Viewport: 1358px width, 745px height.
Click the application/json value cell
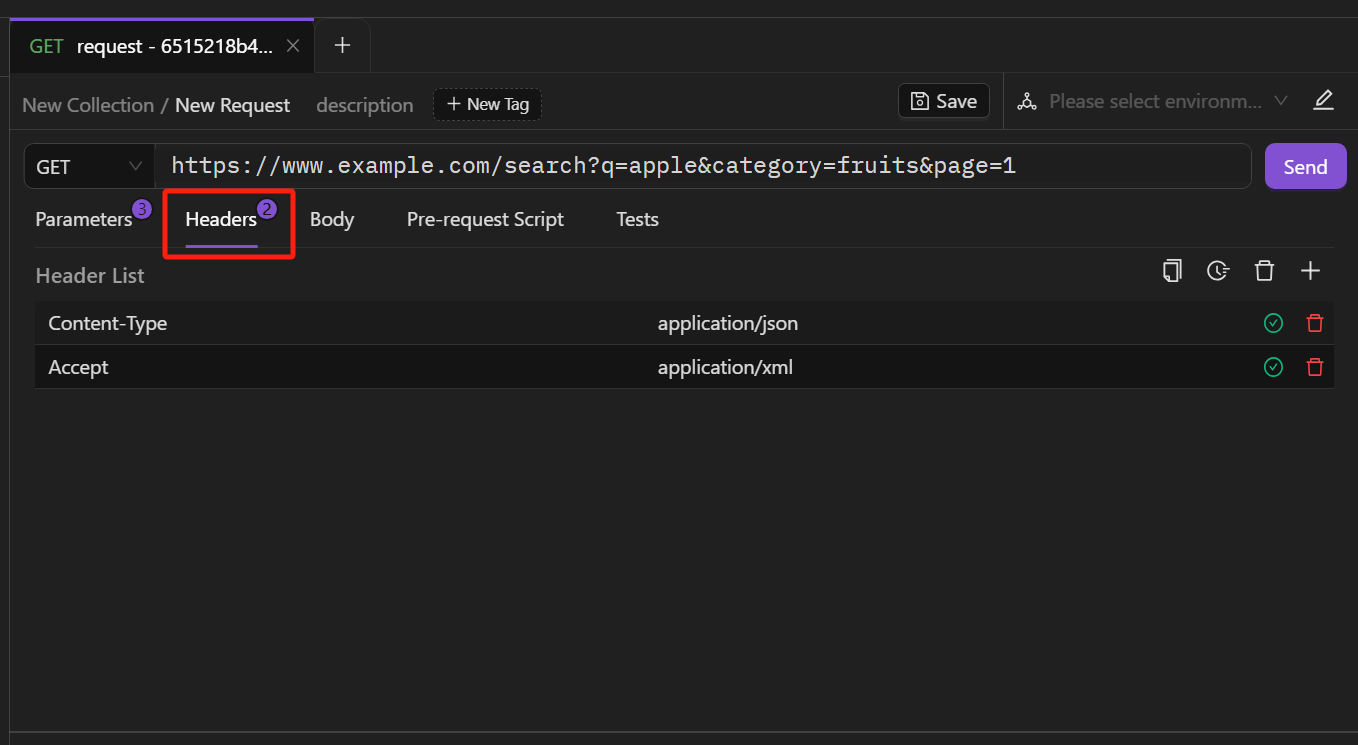[x=728, y=323]
